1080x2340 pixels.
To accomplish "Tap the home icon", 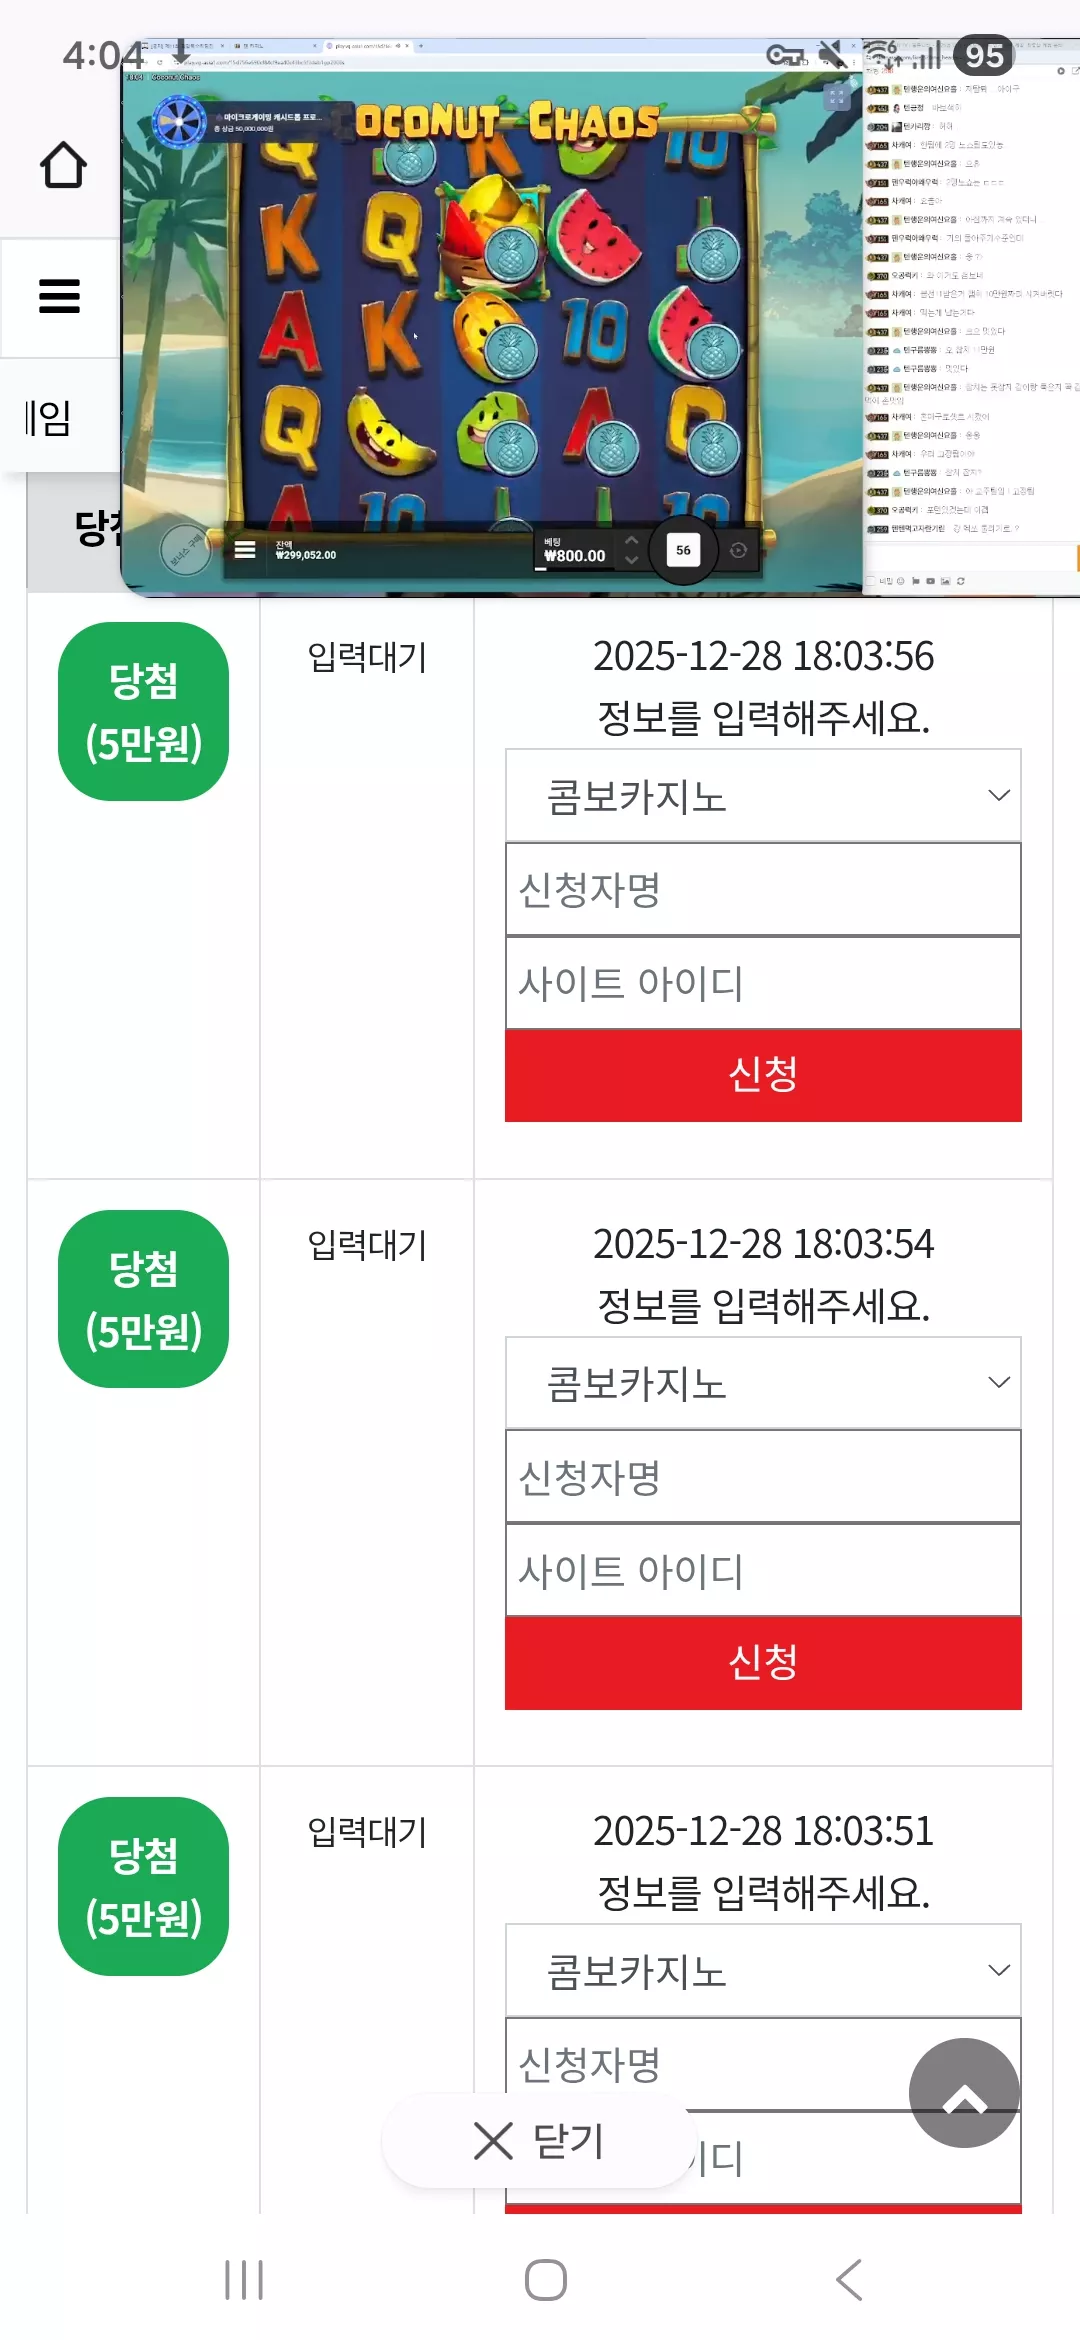I will coord(63,165).
